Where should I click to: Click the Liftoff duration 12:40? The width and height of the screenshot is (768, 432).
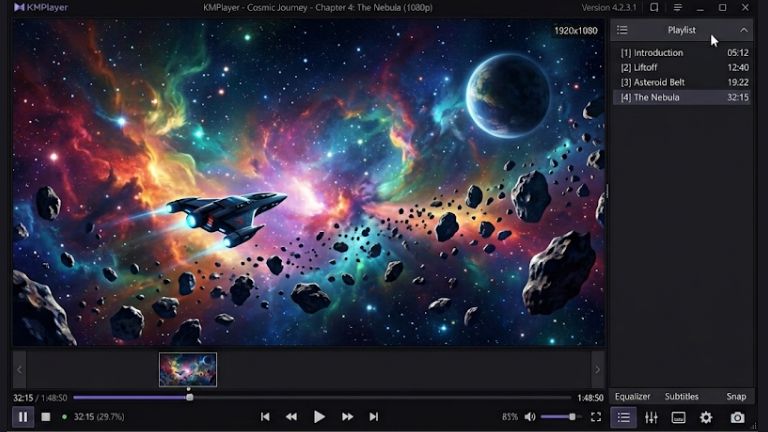point(738,68)
